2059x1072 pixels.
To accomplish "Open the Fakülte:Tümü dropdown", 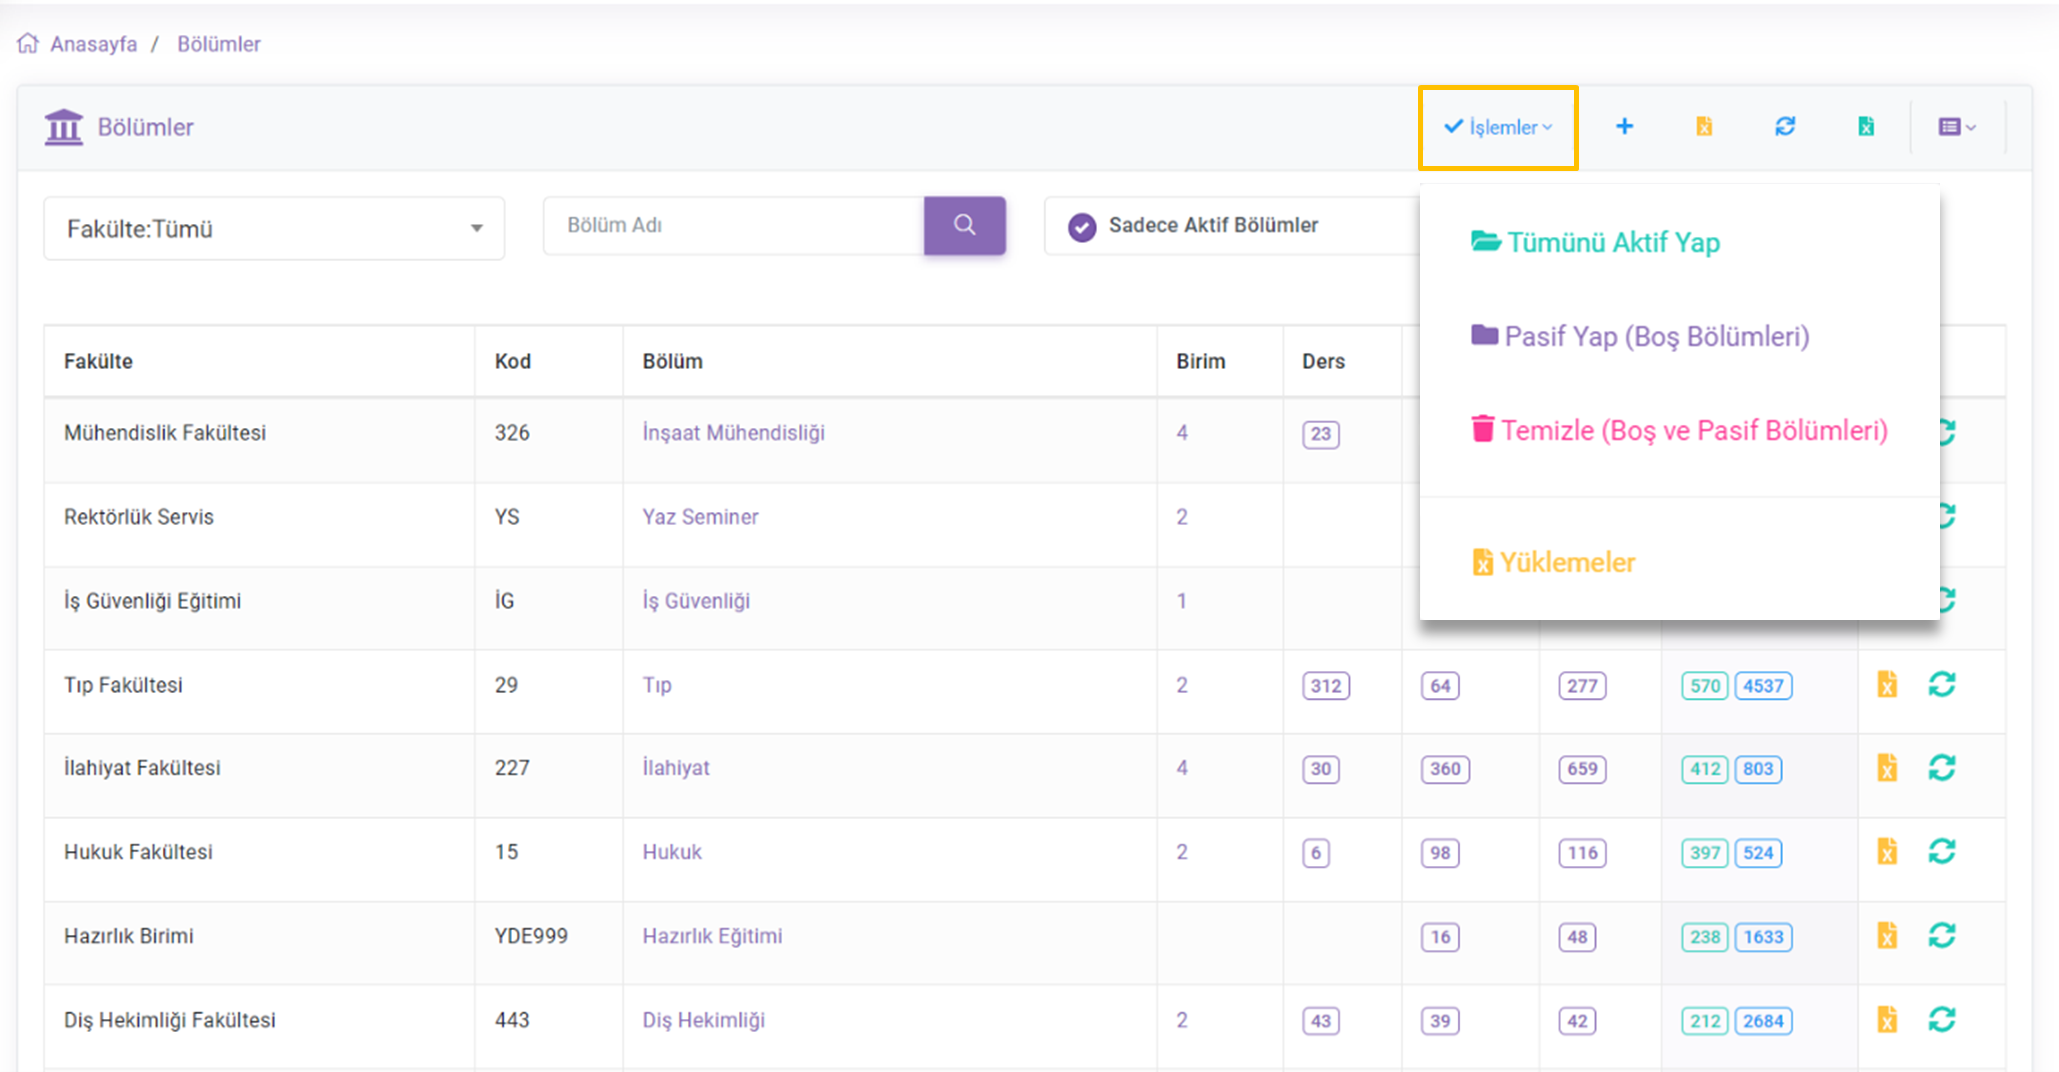I will tap(274, 229).
